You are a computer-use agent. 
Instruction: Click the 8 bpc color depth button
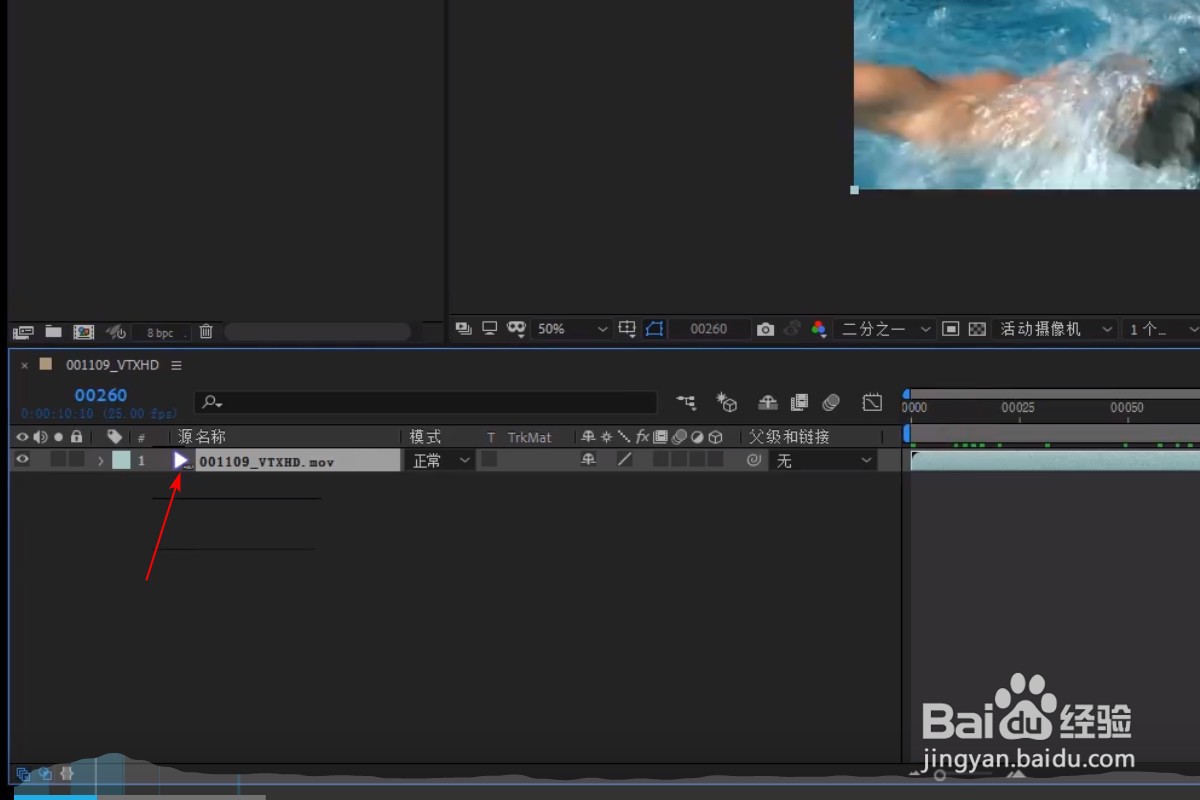click(x=160, y=333)
